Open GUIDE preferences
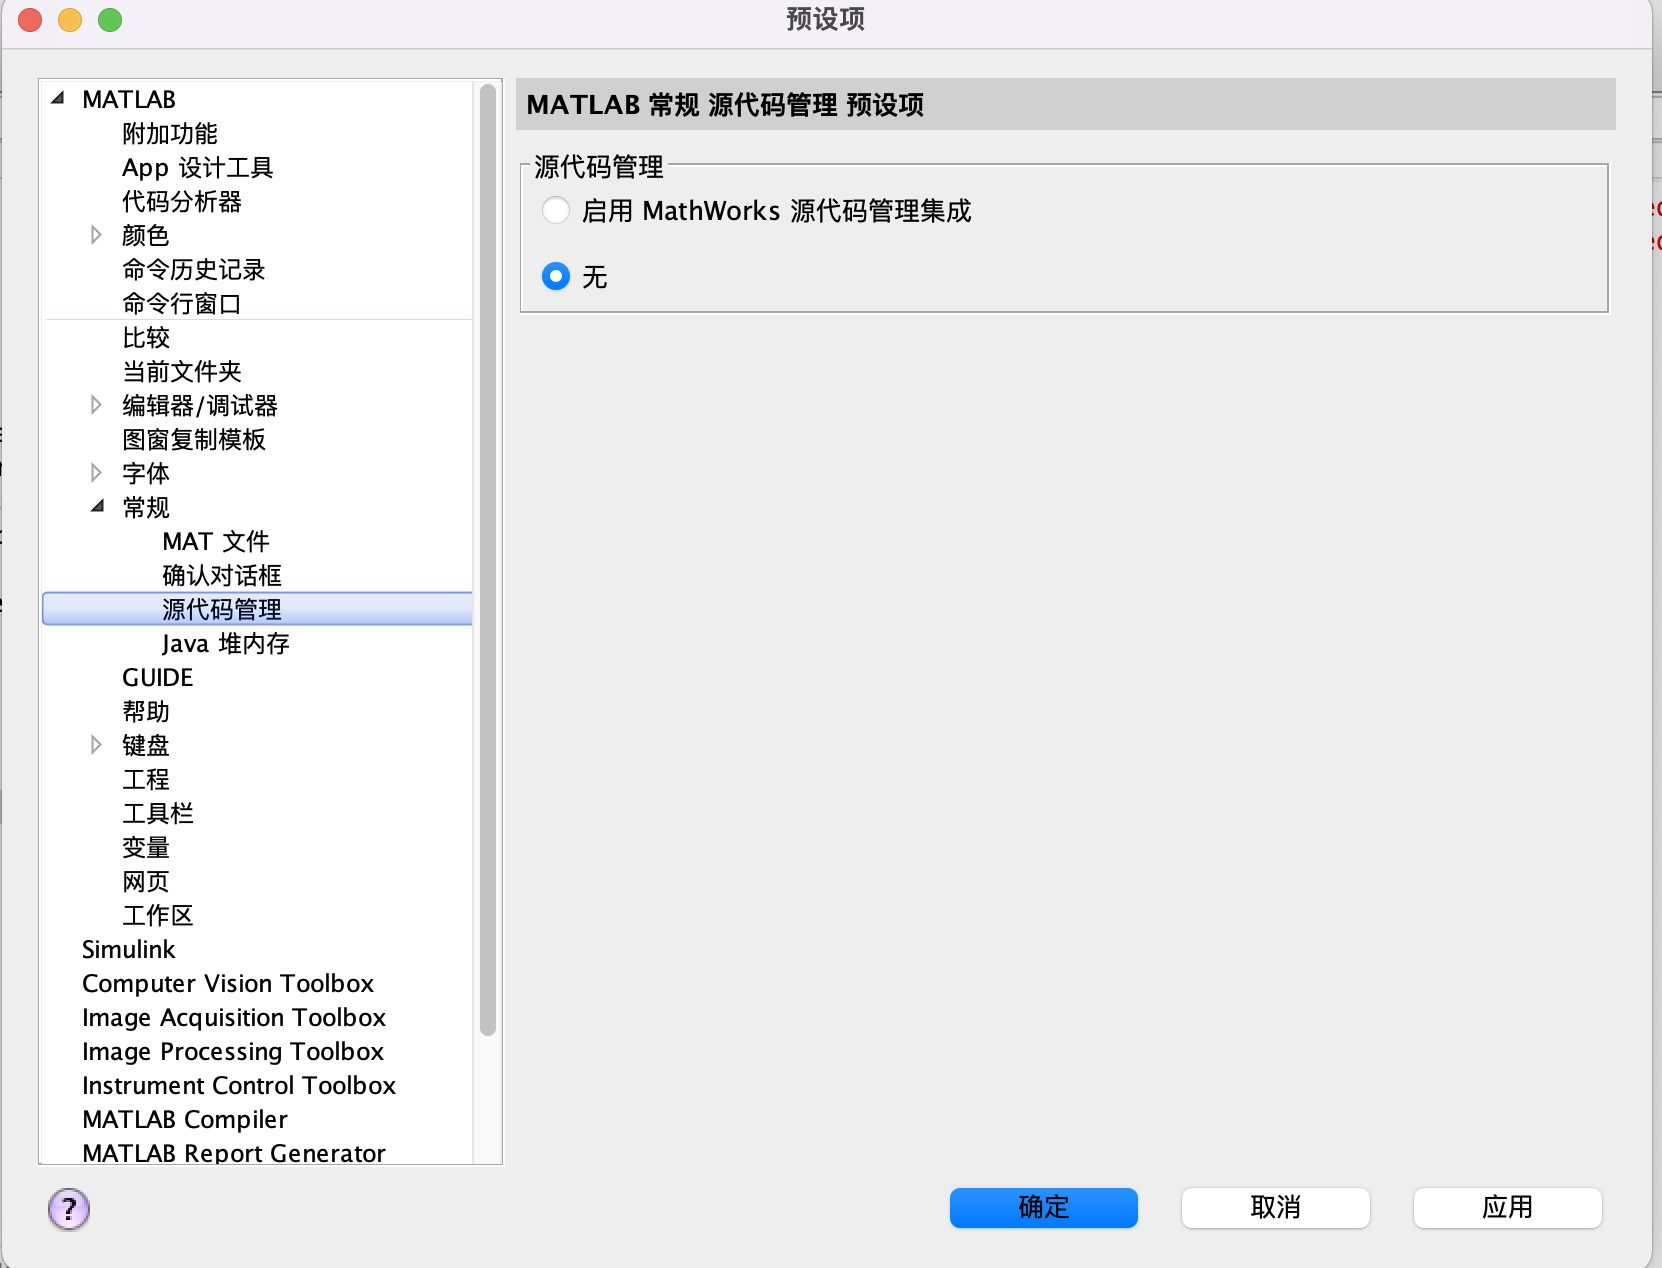1662x1268 pixels. [156, 677]
